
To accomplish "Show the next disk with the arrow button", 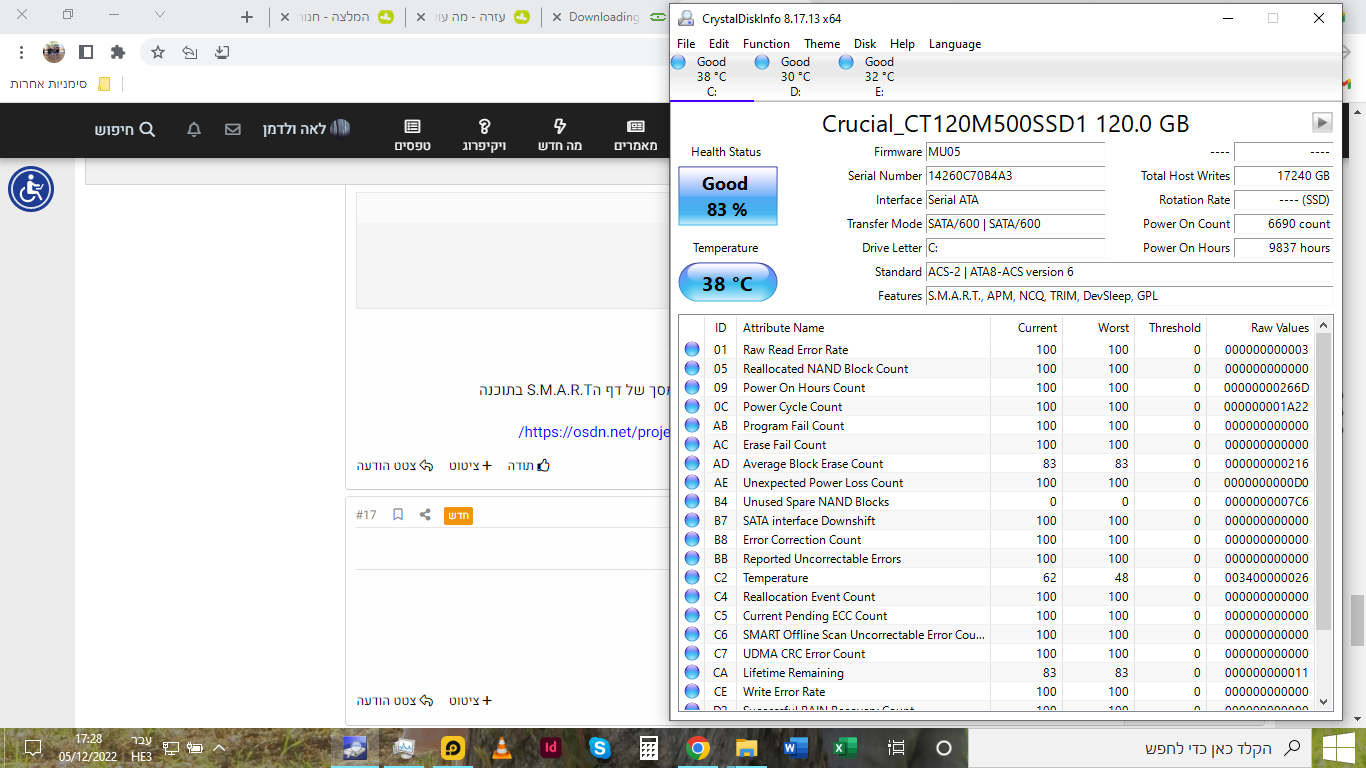I will pyautogui.click(x=1322, y=122).
